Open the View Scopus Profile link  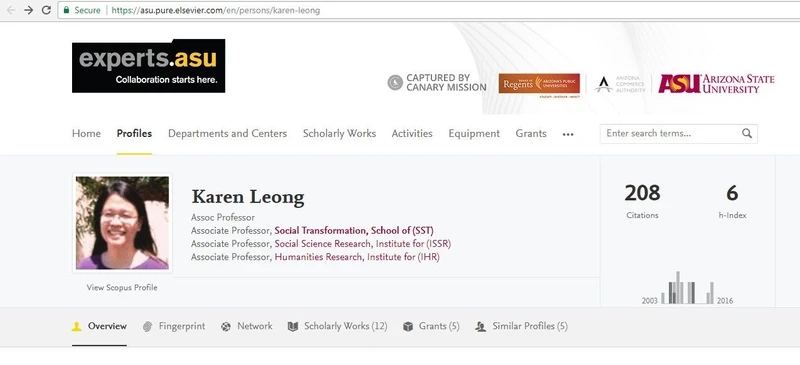pos(122,287)
